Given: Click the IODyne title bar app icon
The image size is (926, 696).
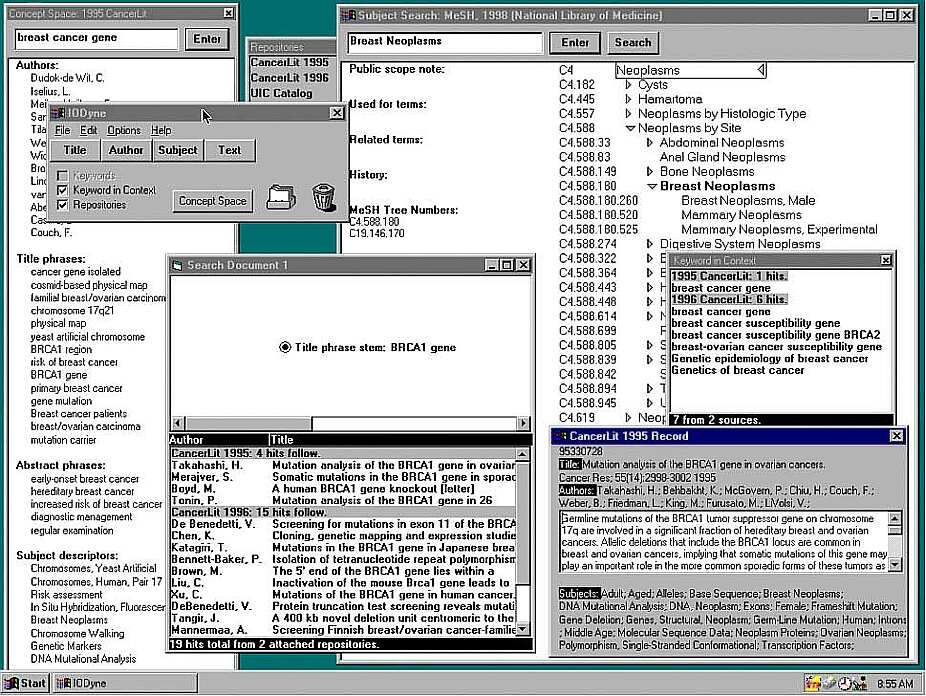Looking at the screenshot, I should [x=58, y=114].
